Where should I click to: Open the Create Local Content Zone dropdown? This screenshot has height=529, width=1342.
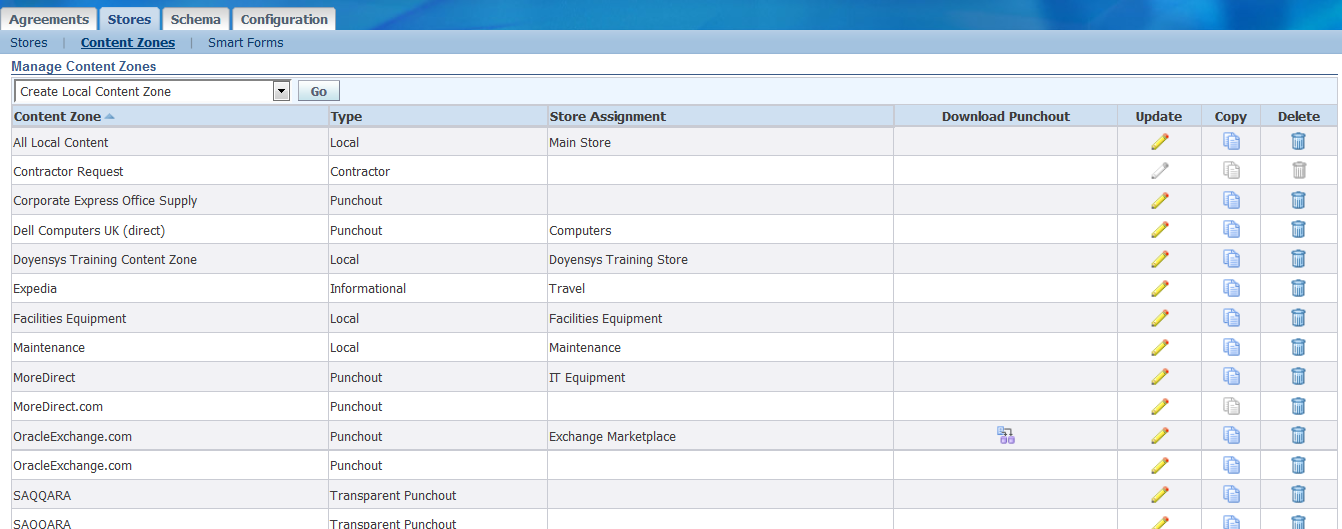pyautogui.click(x=152, y=91)
